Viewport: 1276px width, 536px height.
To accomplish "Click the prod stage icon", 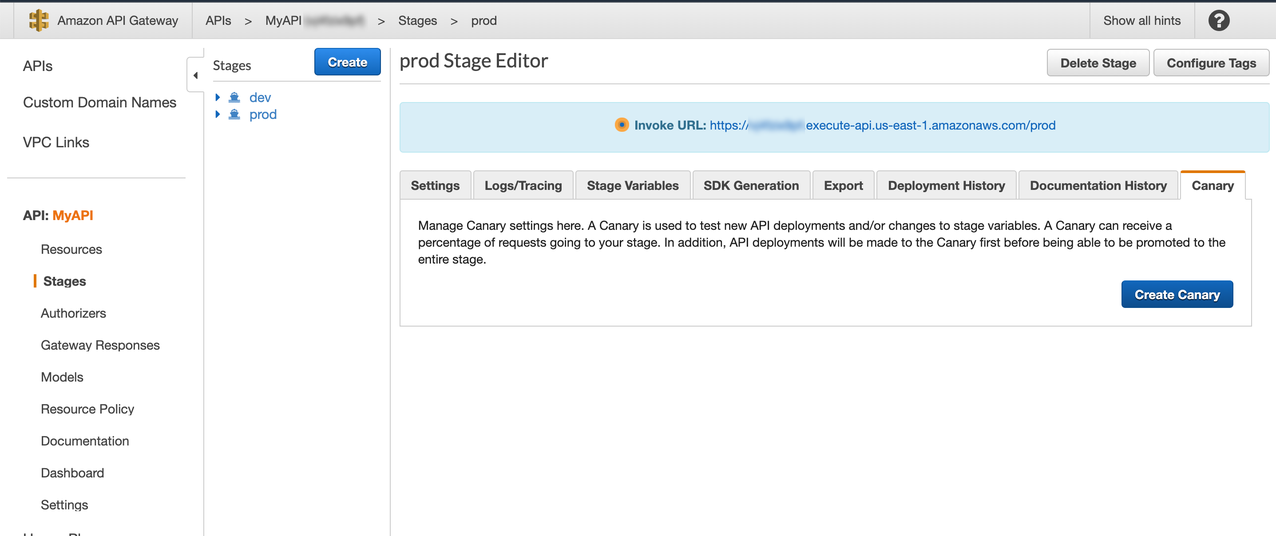I will tap(234, 115).
